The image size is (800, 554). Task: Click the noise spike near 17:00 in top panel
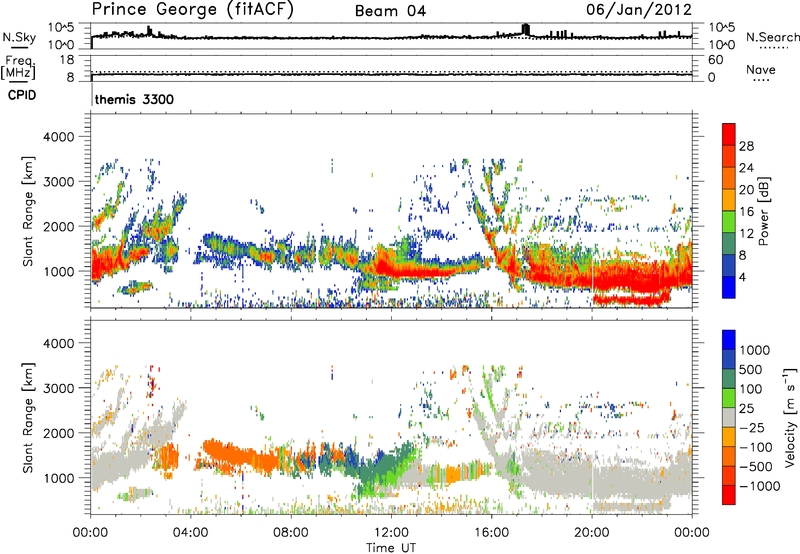click(526, 29)
